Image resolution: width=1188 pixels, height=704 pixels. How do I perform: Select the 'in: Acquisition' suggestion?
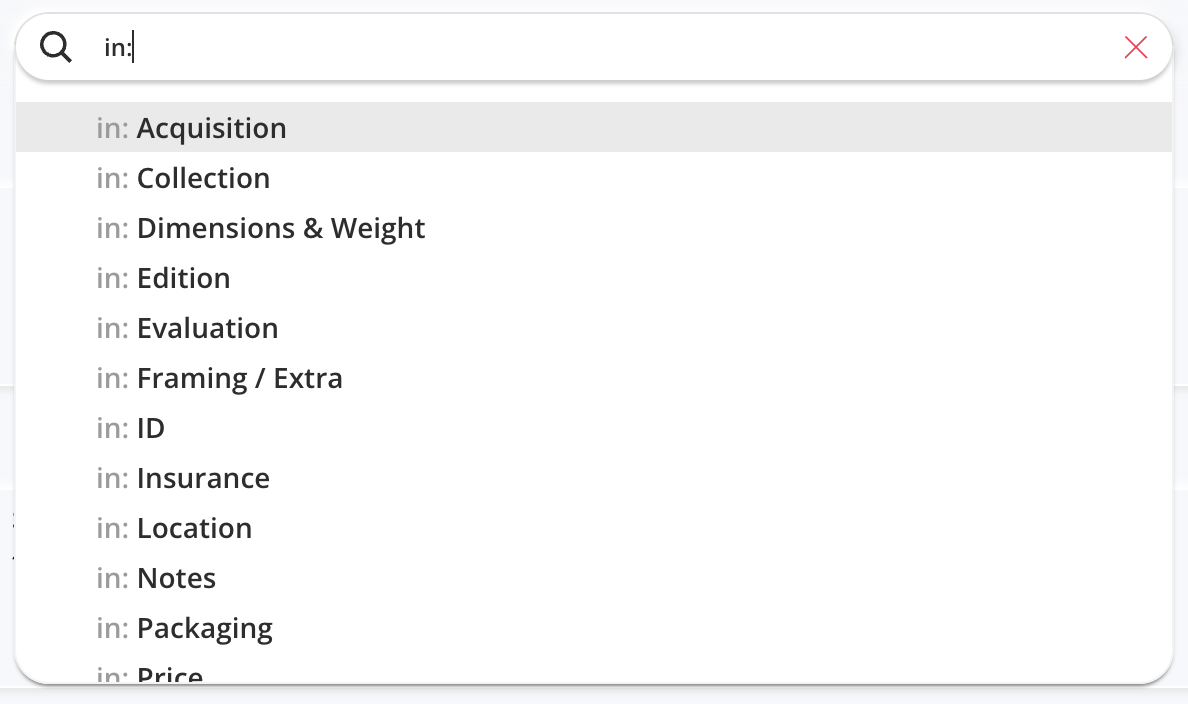[x=594, y=127]
